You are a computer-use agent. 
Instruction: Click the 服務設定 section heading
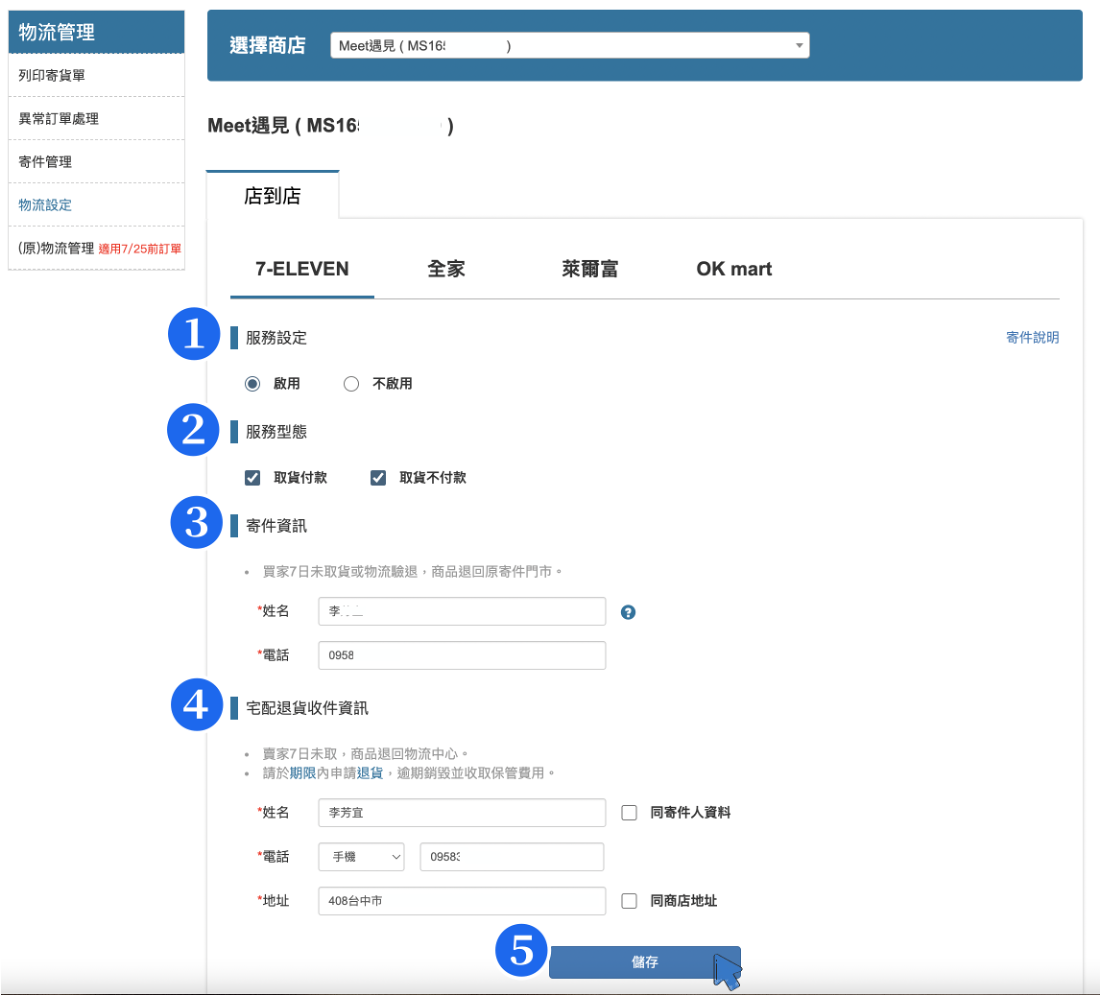[276, 338]
